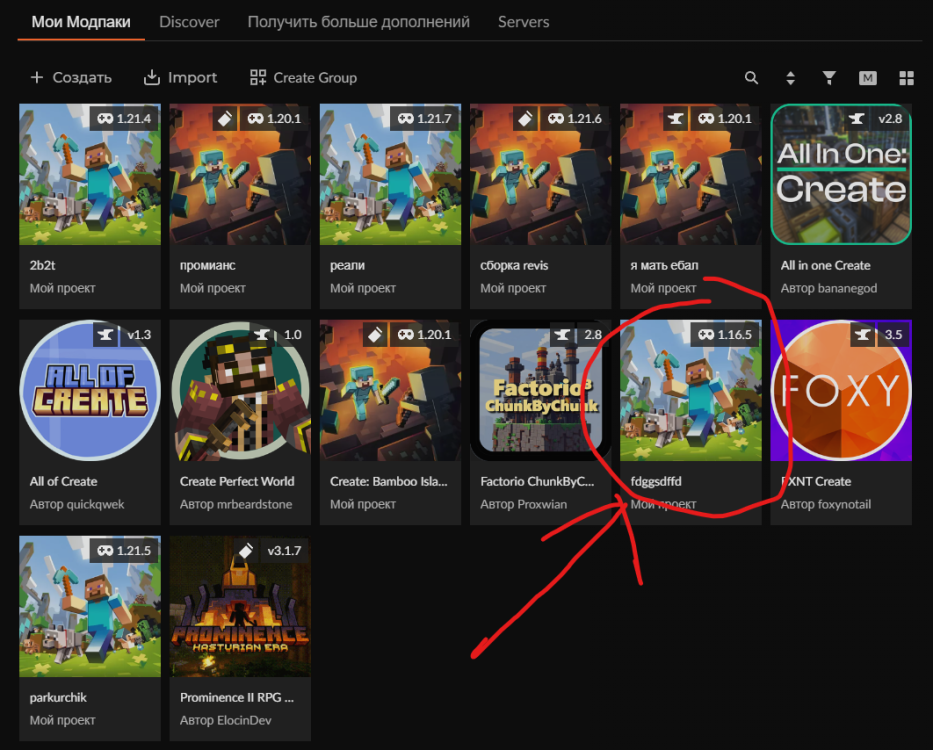
Task: Click the text Автор foxynotail
Action: (x=826, y=505)
